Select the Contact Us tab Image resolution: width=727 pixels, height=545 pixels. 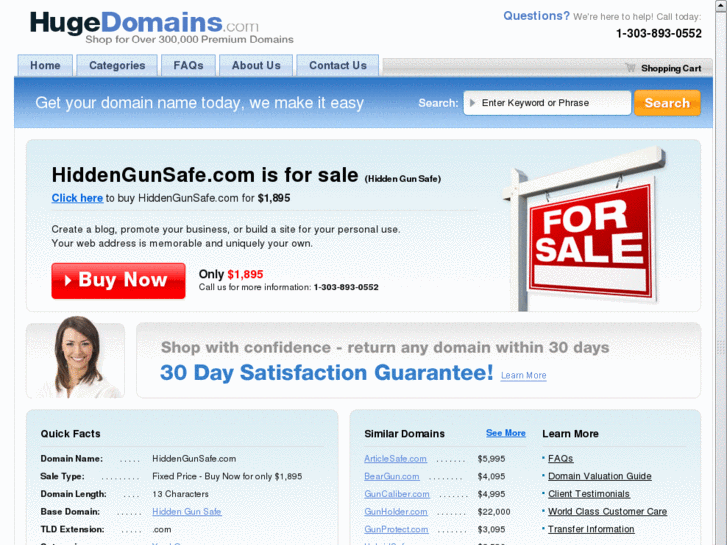338,65
